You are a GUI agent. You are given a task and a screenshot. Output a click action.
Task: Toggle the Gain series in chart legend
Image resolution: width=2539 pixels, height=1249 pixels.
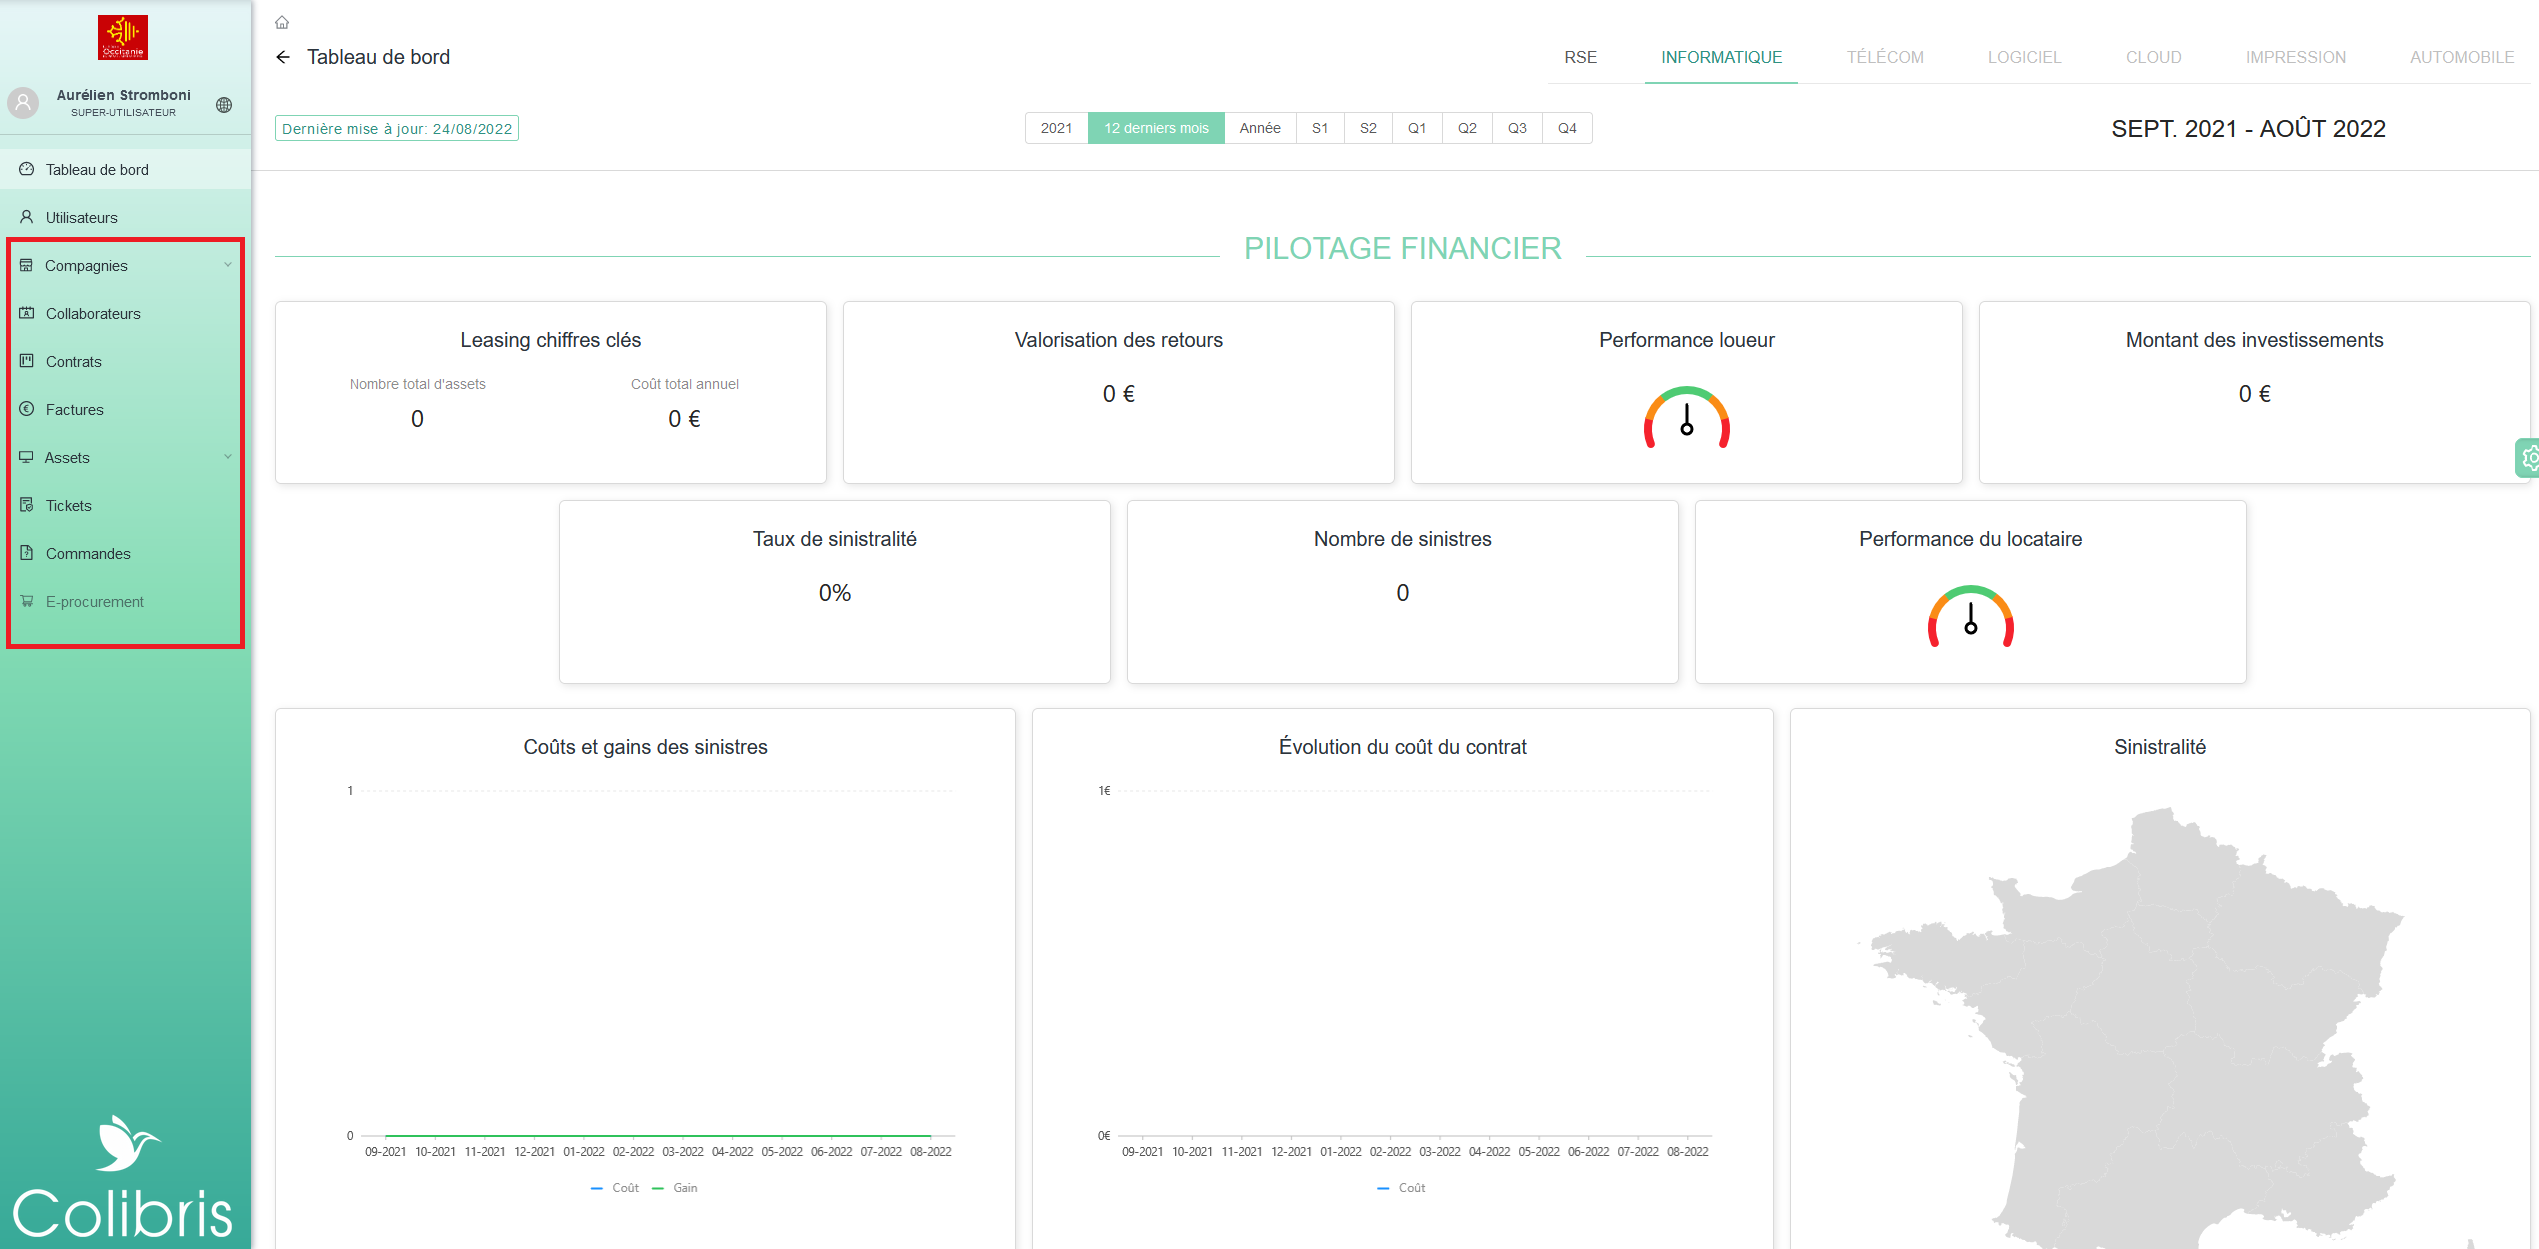click(x=684, y=1188)
